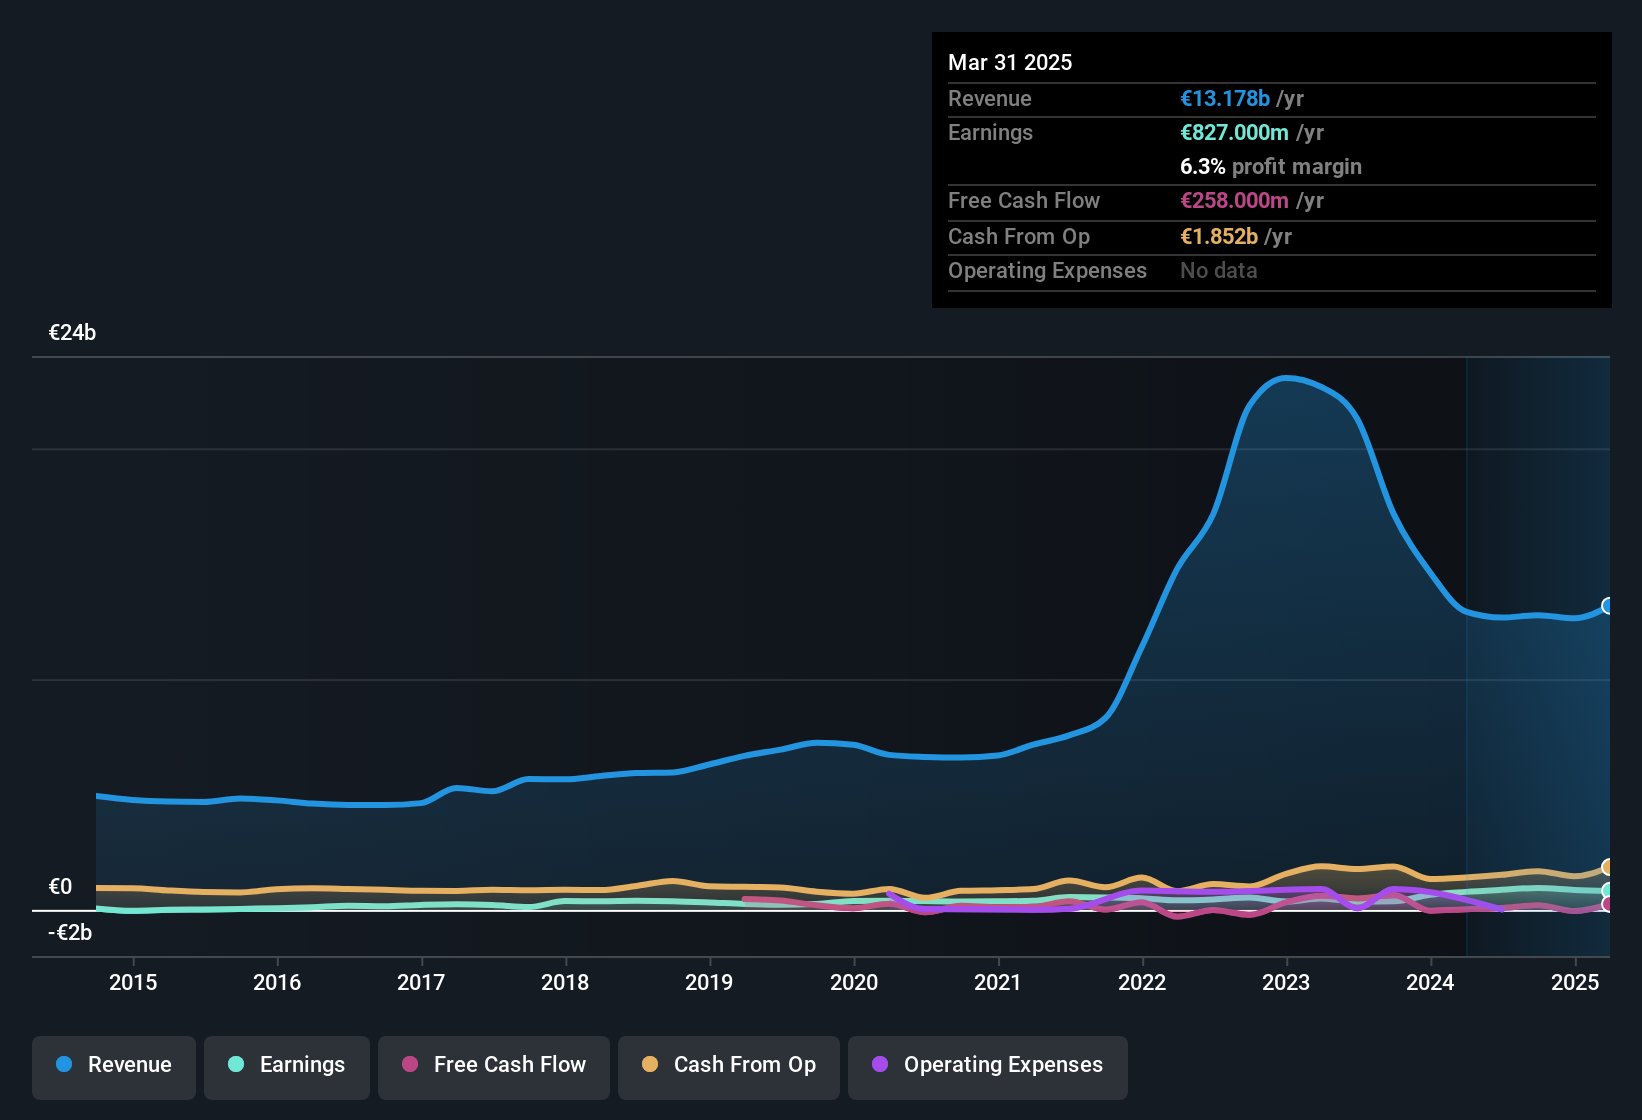Click the purple Operating Expenses dot

point(879,1065)
